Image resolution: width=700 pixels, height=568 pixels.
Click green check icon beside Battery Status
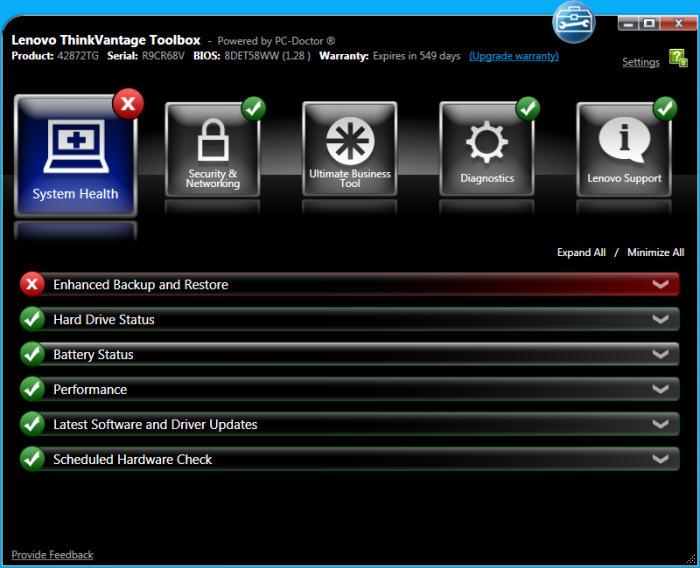pyautogui.click(x=33, y=355)
